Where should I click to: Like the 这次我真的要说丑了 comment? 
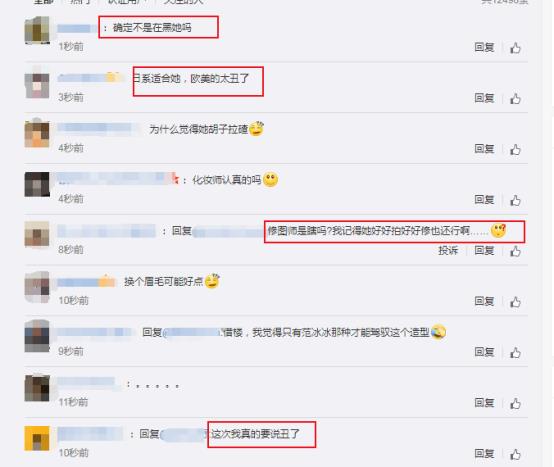(x=515, y=454)
